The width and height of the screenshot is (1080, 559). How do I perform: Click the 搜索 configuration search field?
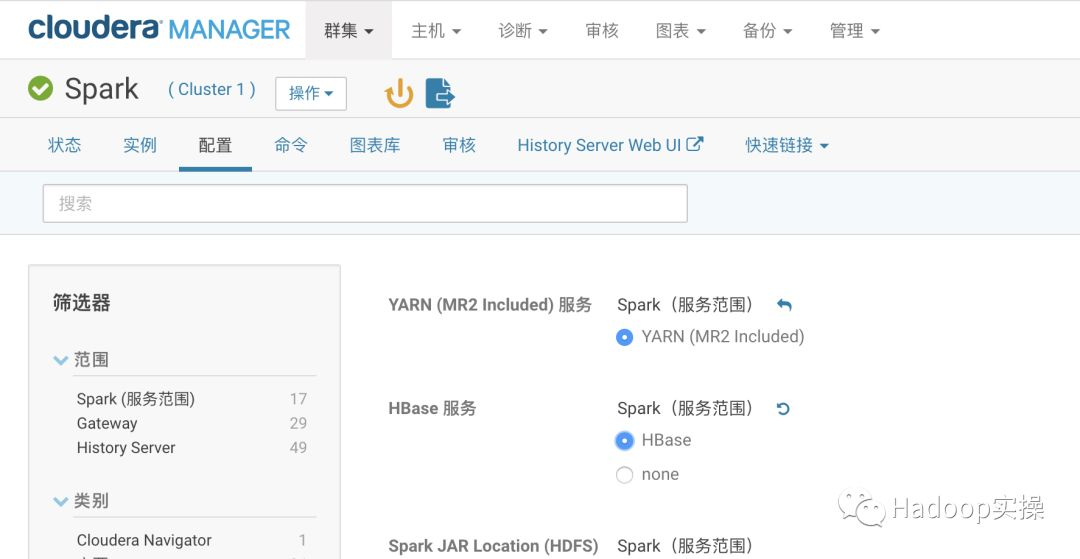365,203
